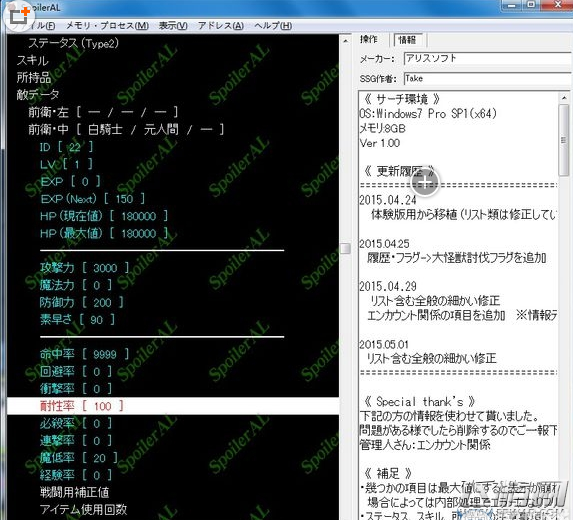Select the 魔低率 [ 20 ] row
Image resolution: width=573 pixels, height=520 pixels.
coord(79,458)
